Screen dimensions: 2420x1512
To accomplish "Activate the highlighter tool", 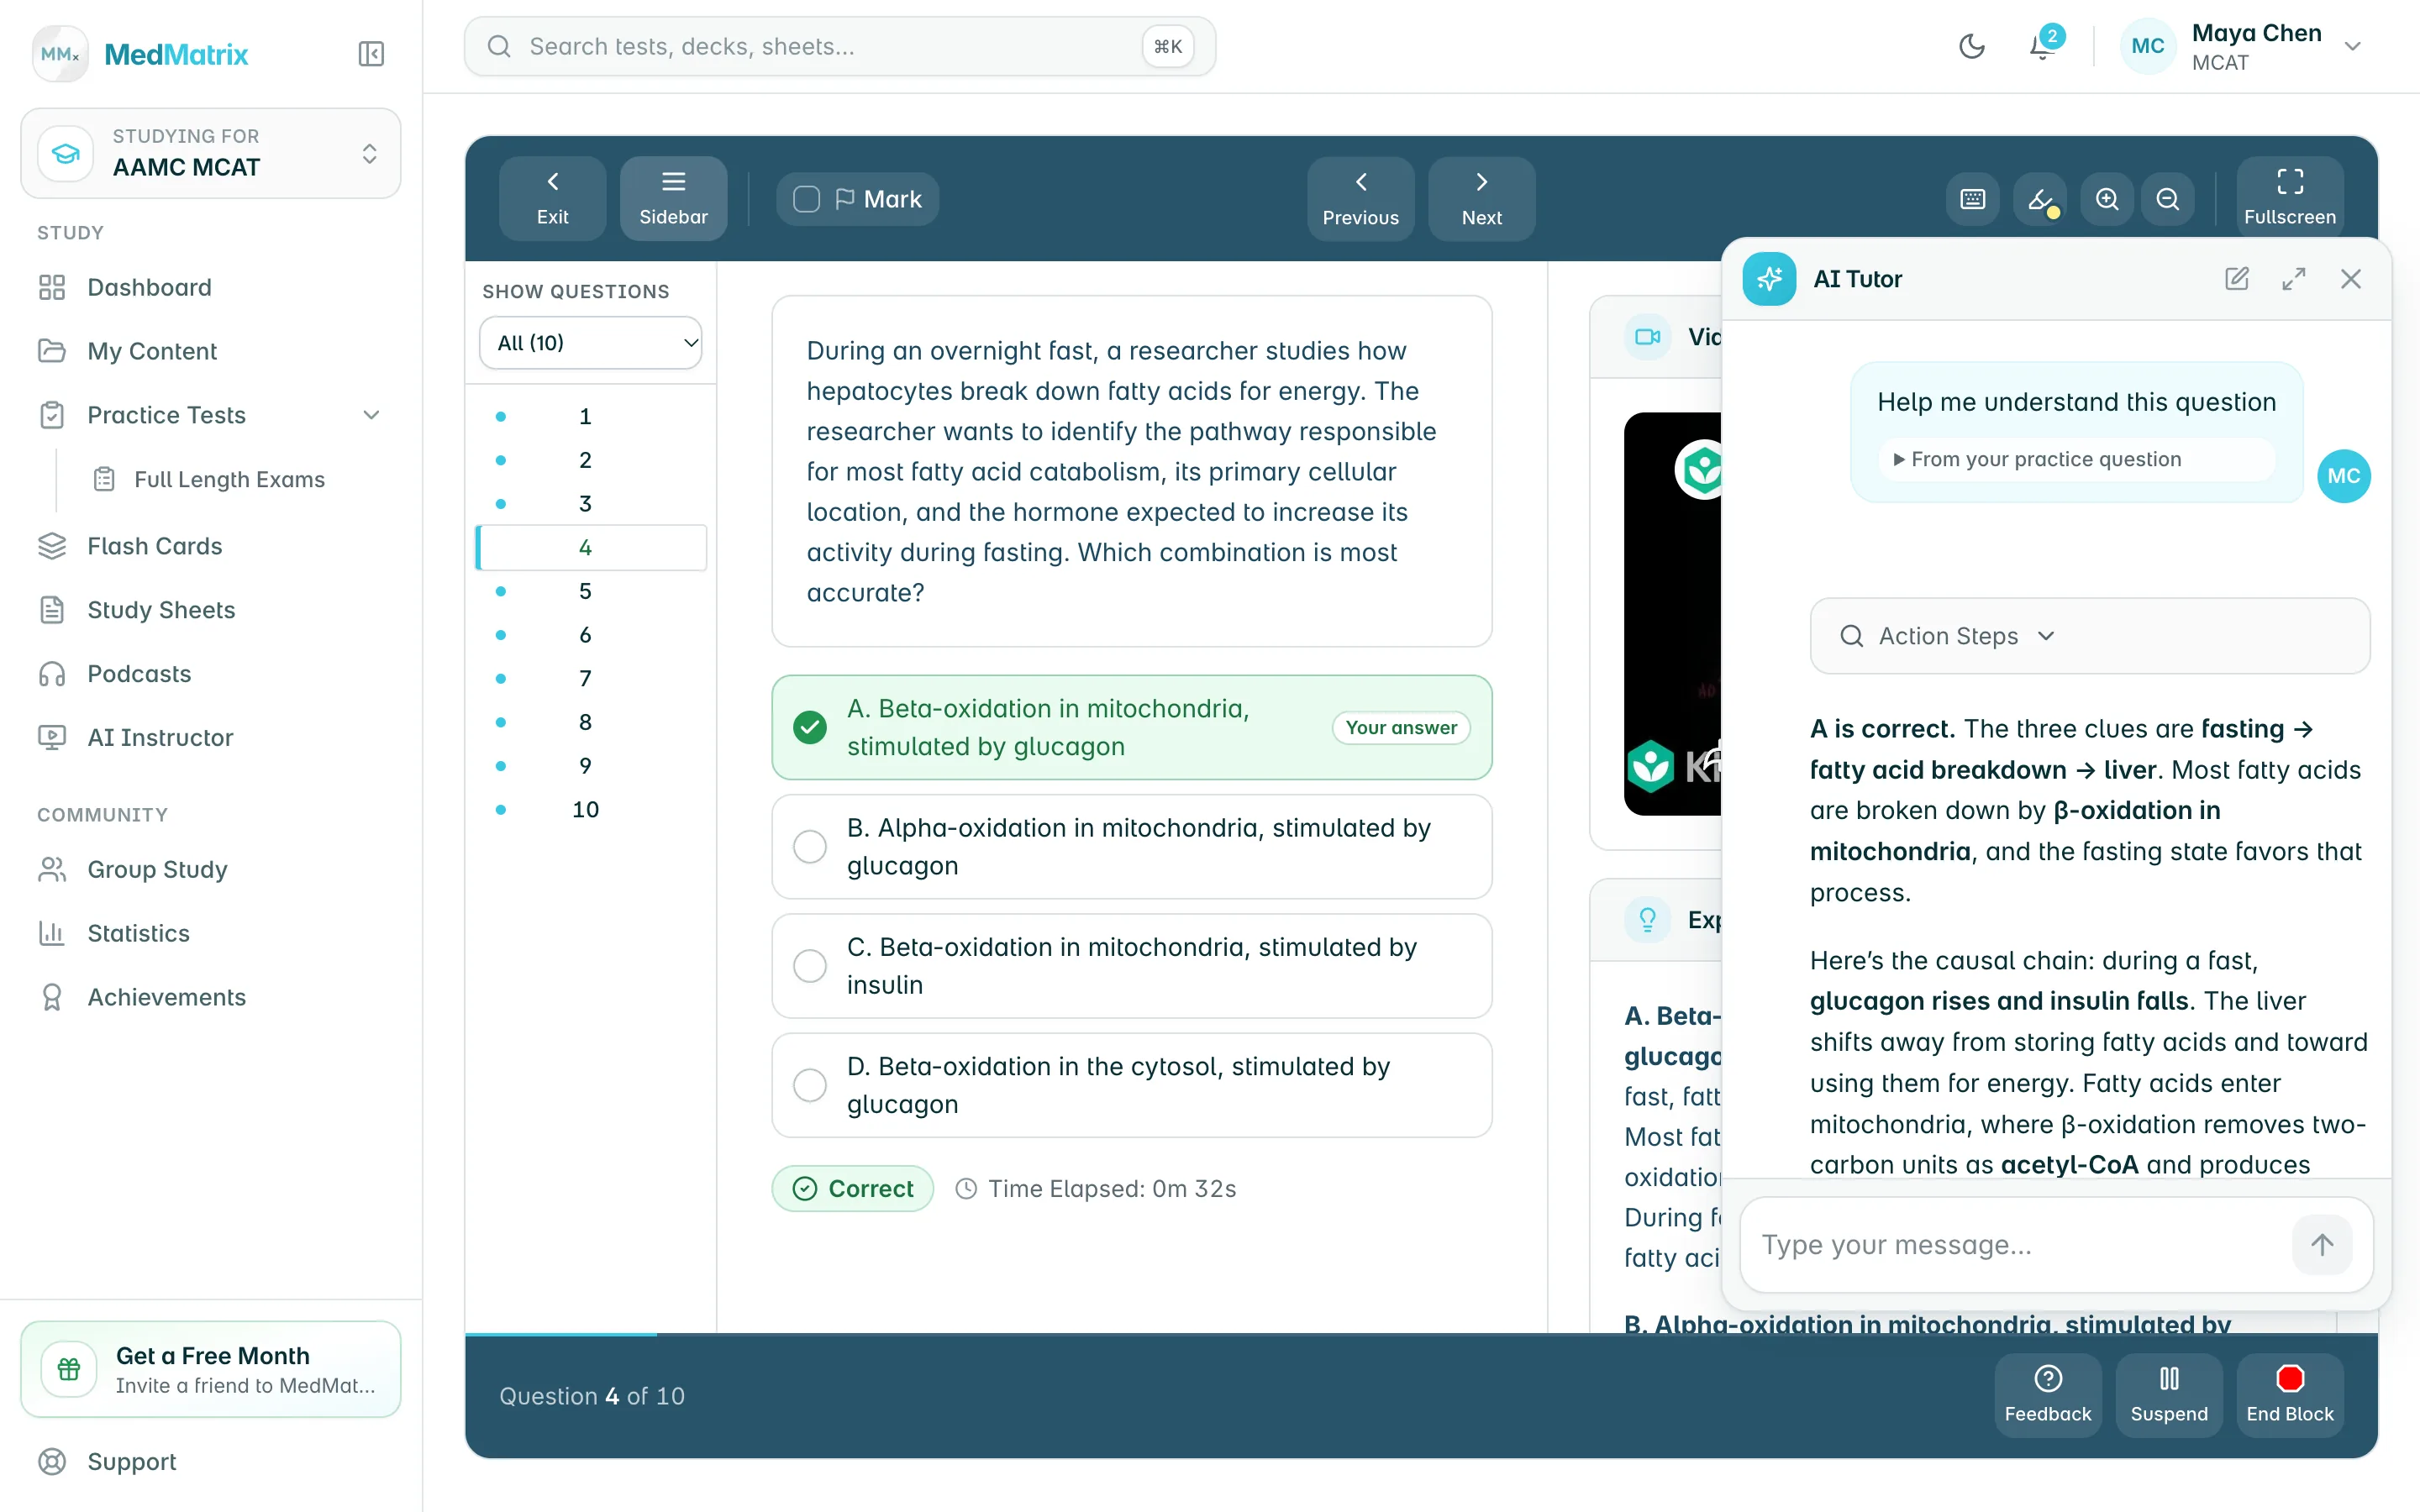I will (x=2040, y=199).
